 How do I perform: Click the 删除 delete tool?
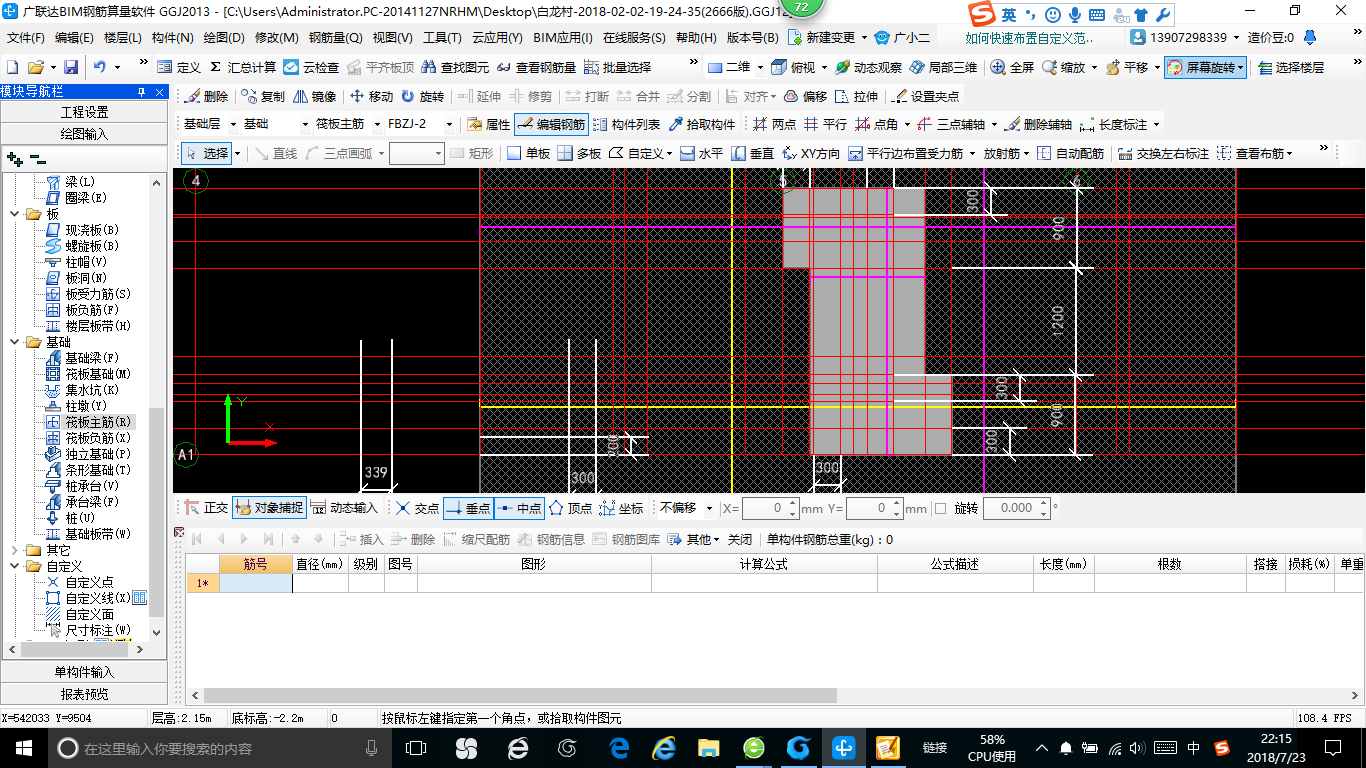pyautogui.click(x=206, y=96)
